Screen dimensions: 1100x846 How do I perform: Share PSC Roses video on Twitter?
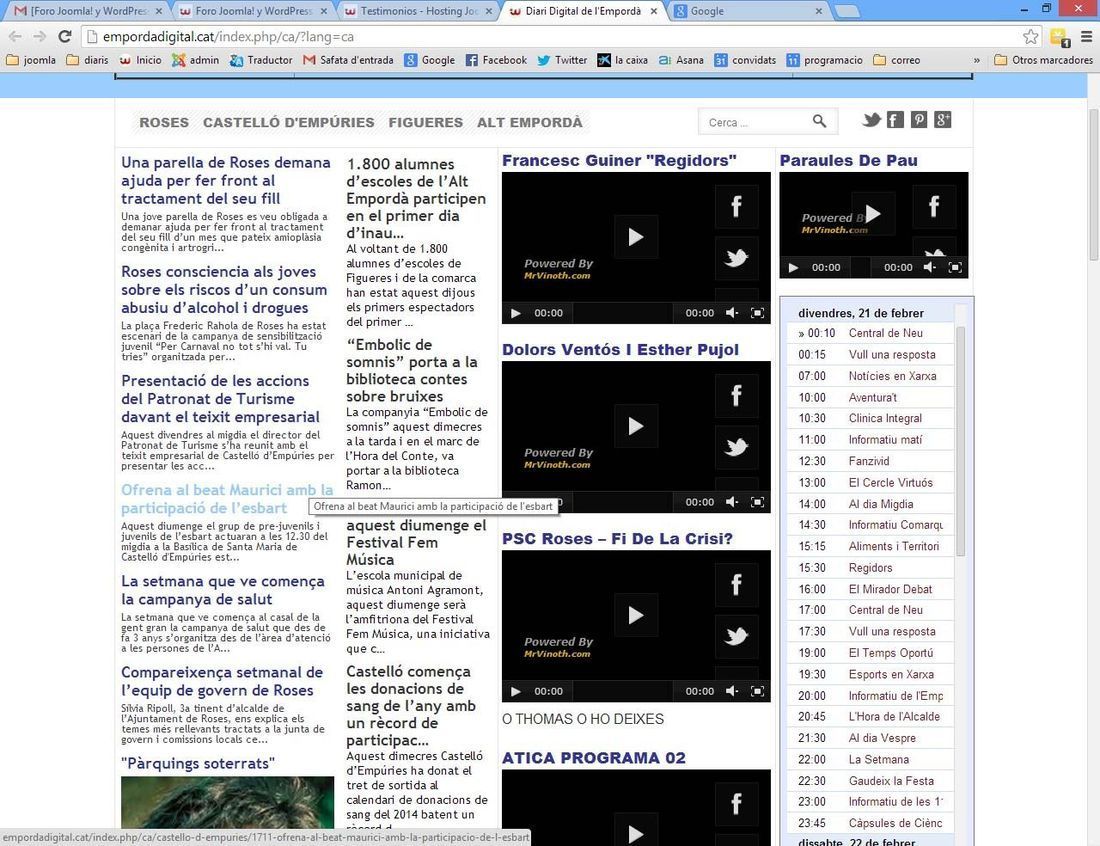[736, 636]
